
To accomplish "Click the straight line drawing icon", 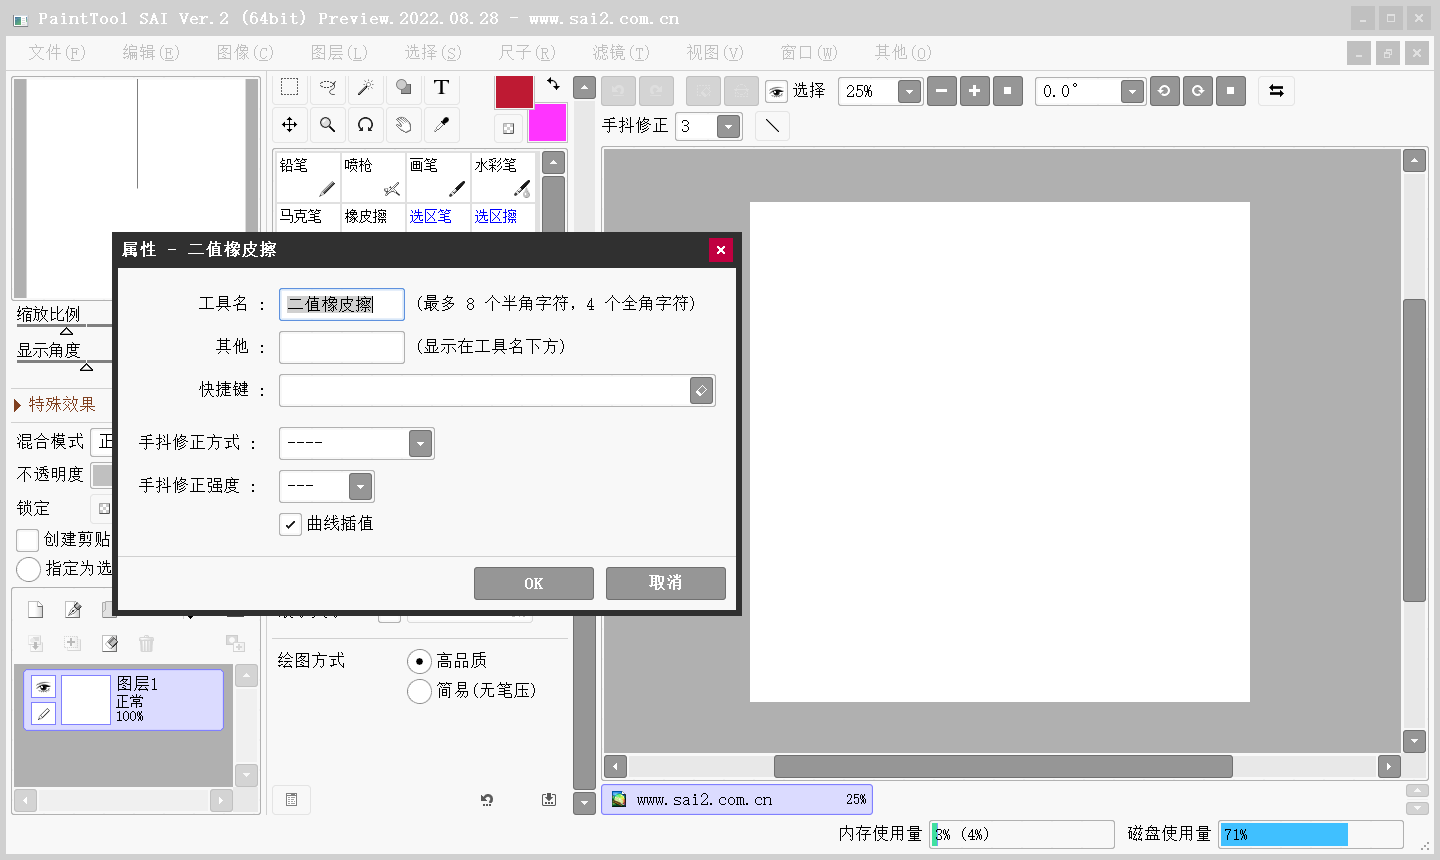I will click(772, 126).
